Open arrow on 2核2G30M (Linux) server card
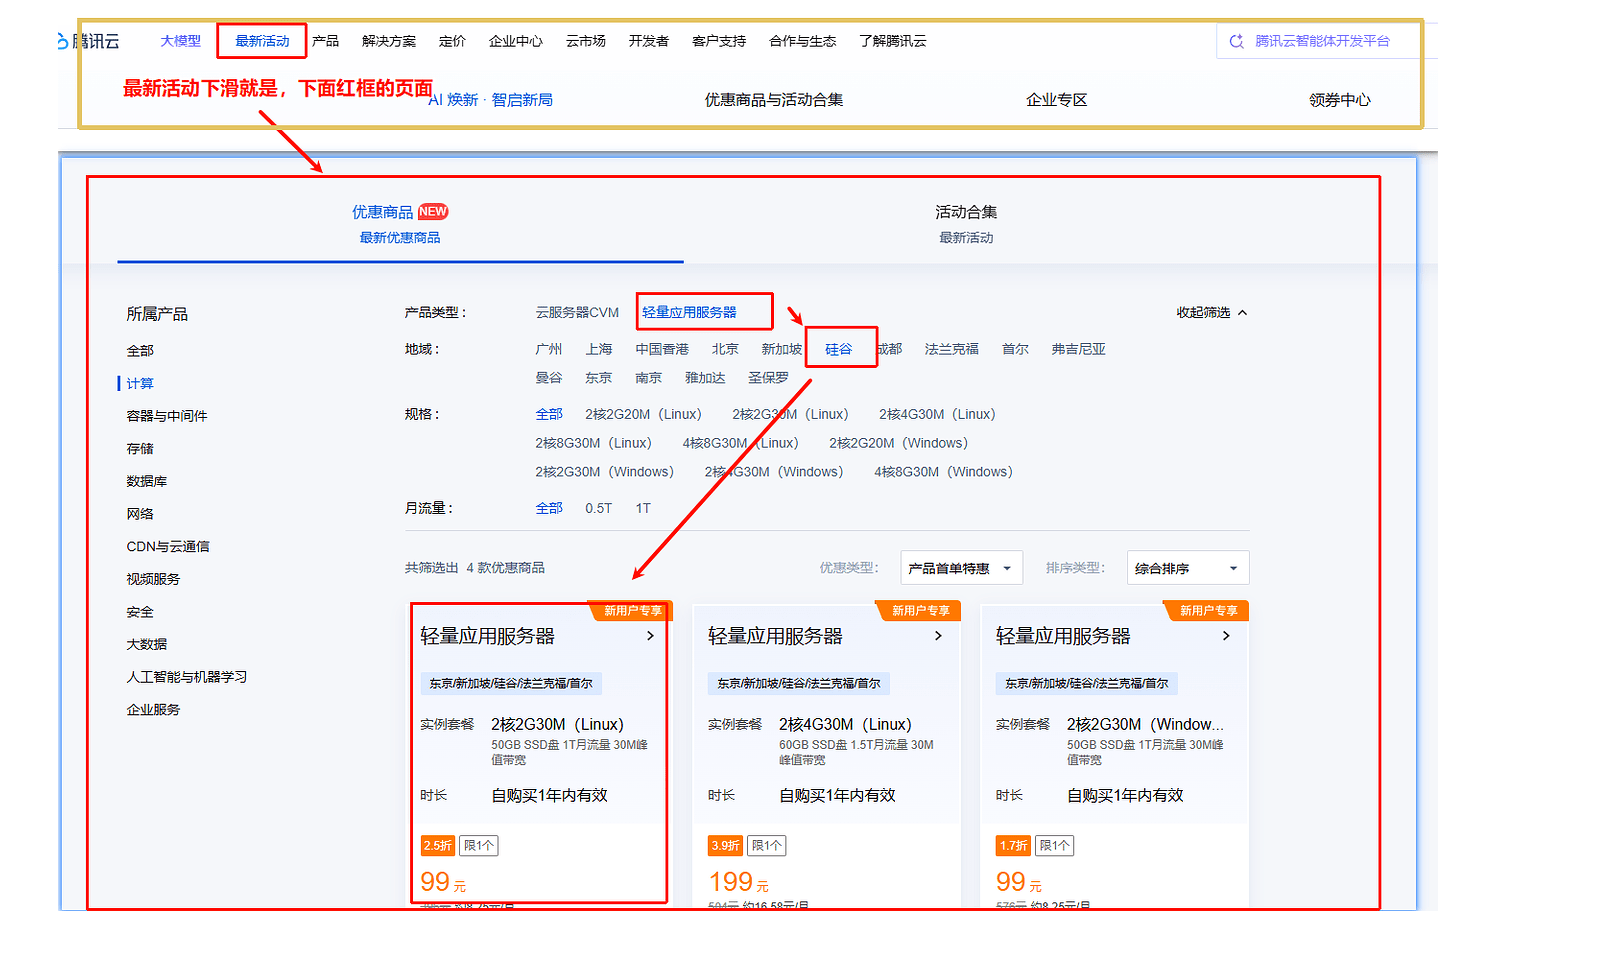1600x956 pixels. [650, 636]
